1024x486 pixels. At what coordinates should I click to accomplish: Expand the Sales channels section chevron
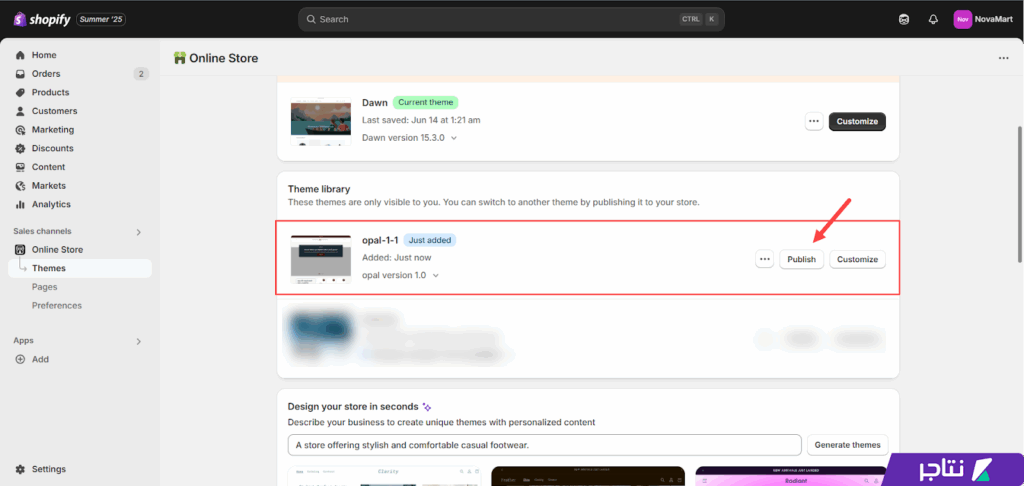(x=139, y=232)
